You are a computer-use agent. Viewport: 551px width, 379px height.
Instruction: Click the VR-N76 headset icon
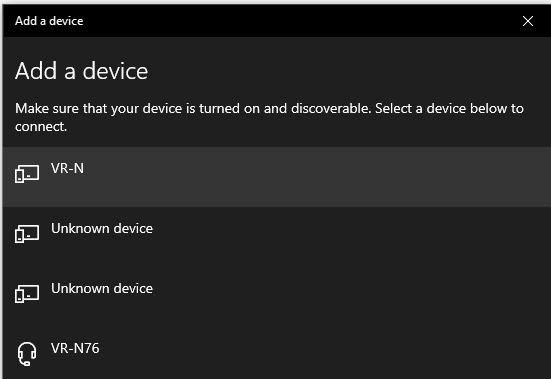27,354
